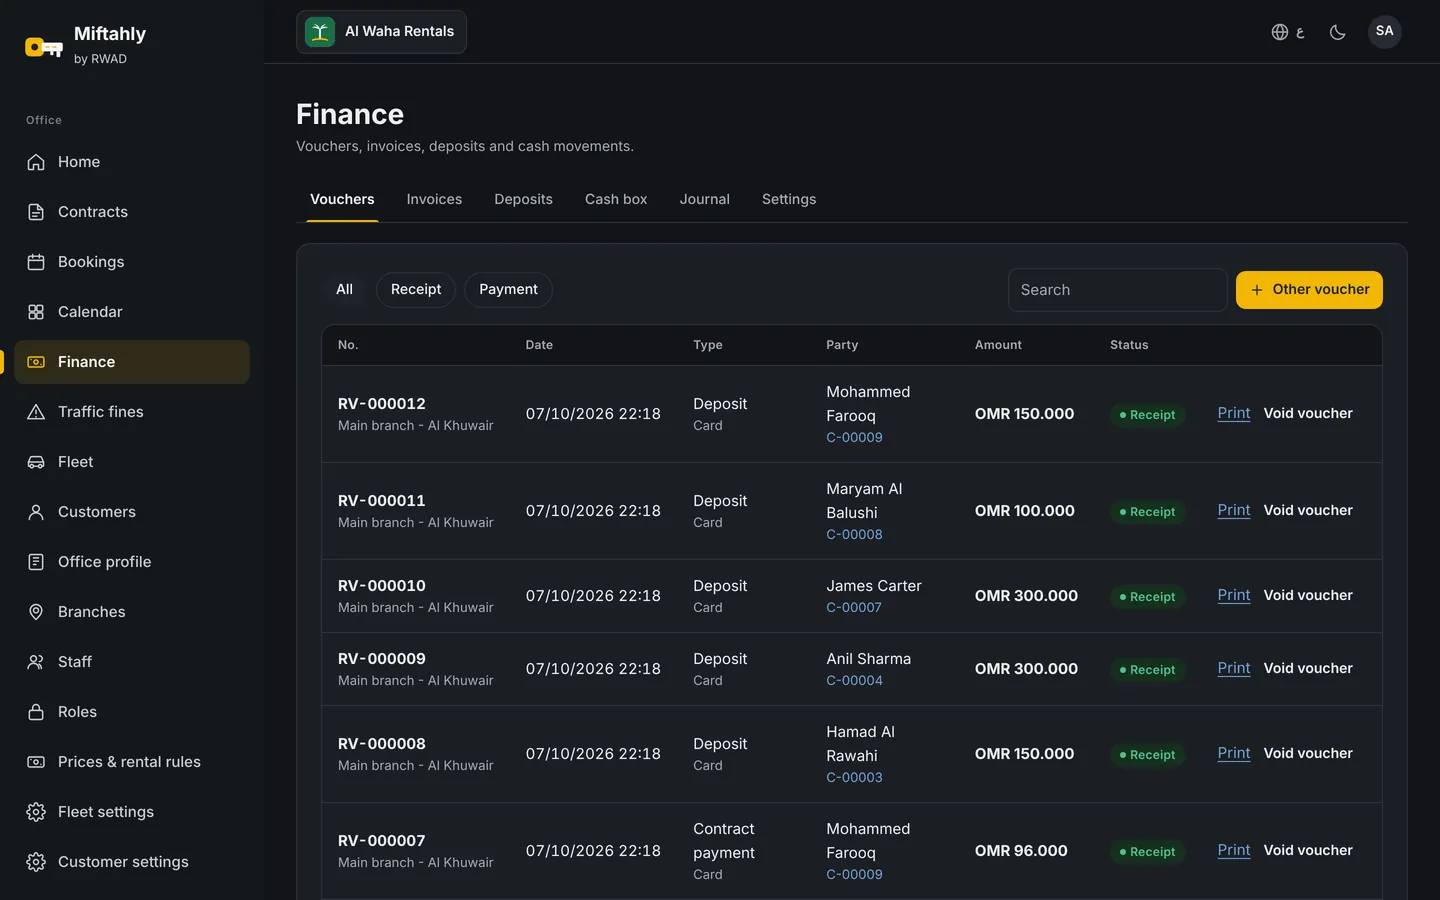Open Office profile in the sidebar
This screenshot has width=1440, height=900.
[x=132, y=562]
